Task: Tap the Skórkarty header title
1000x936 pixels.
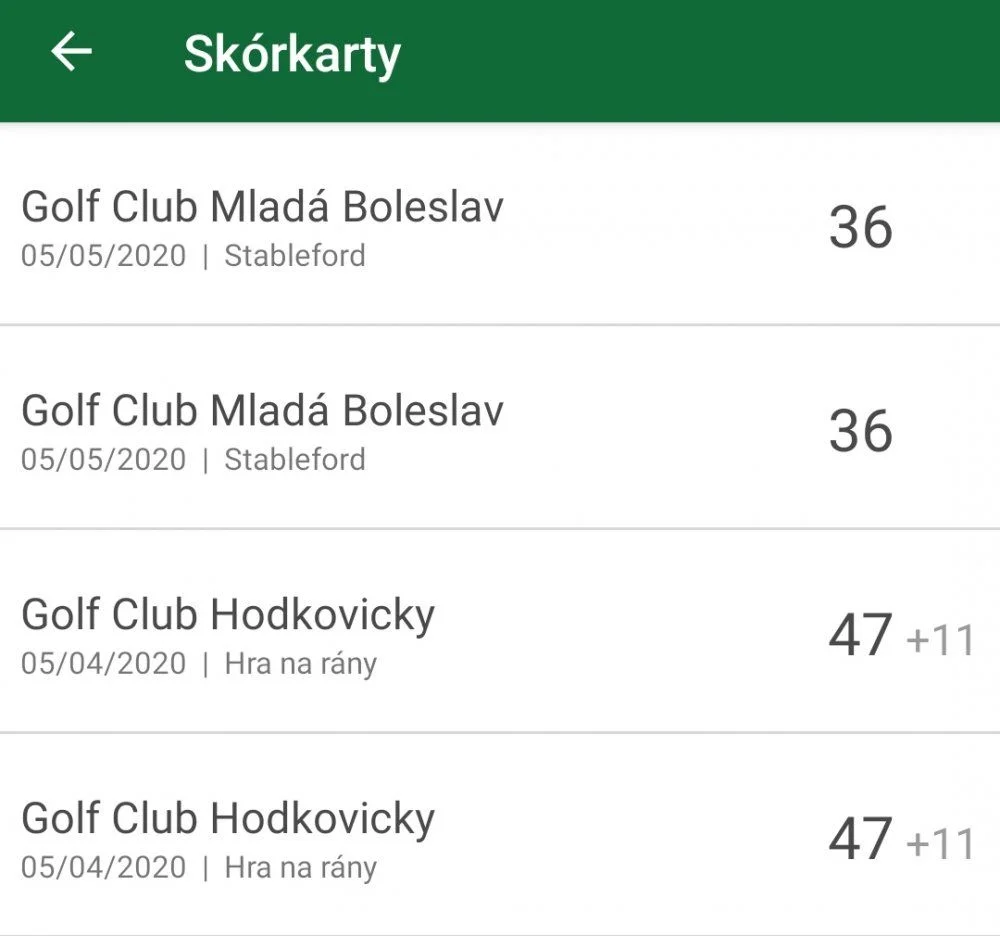Action: (x=292, y=55)
